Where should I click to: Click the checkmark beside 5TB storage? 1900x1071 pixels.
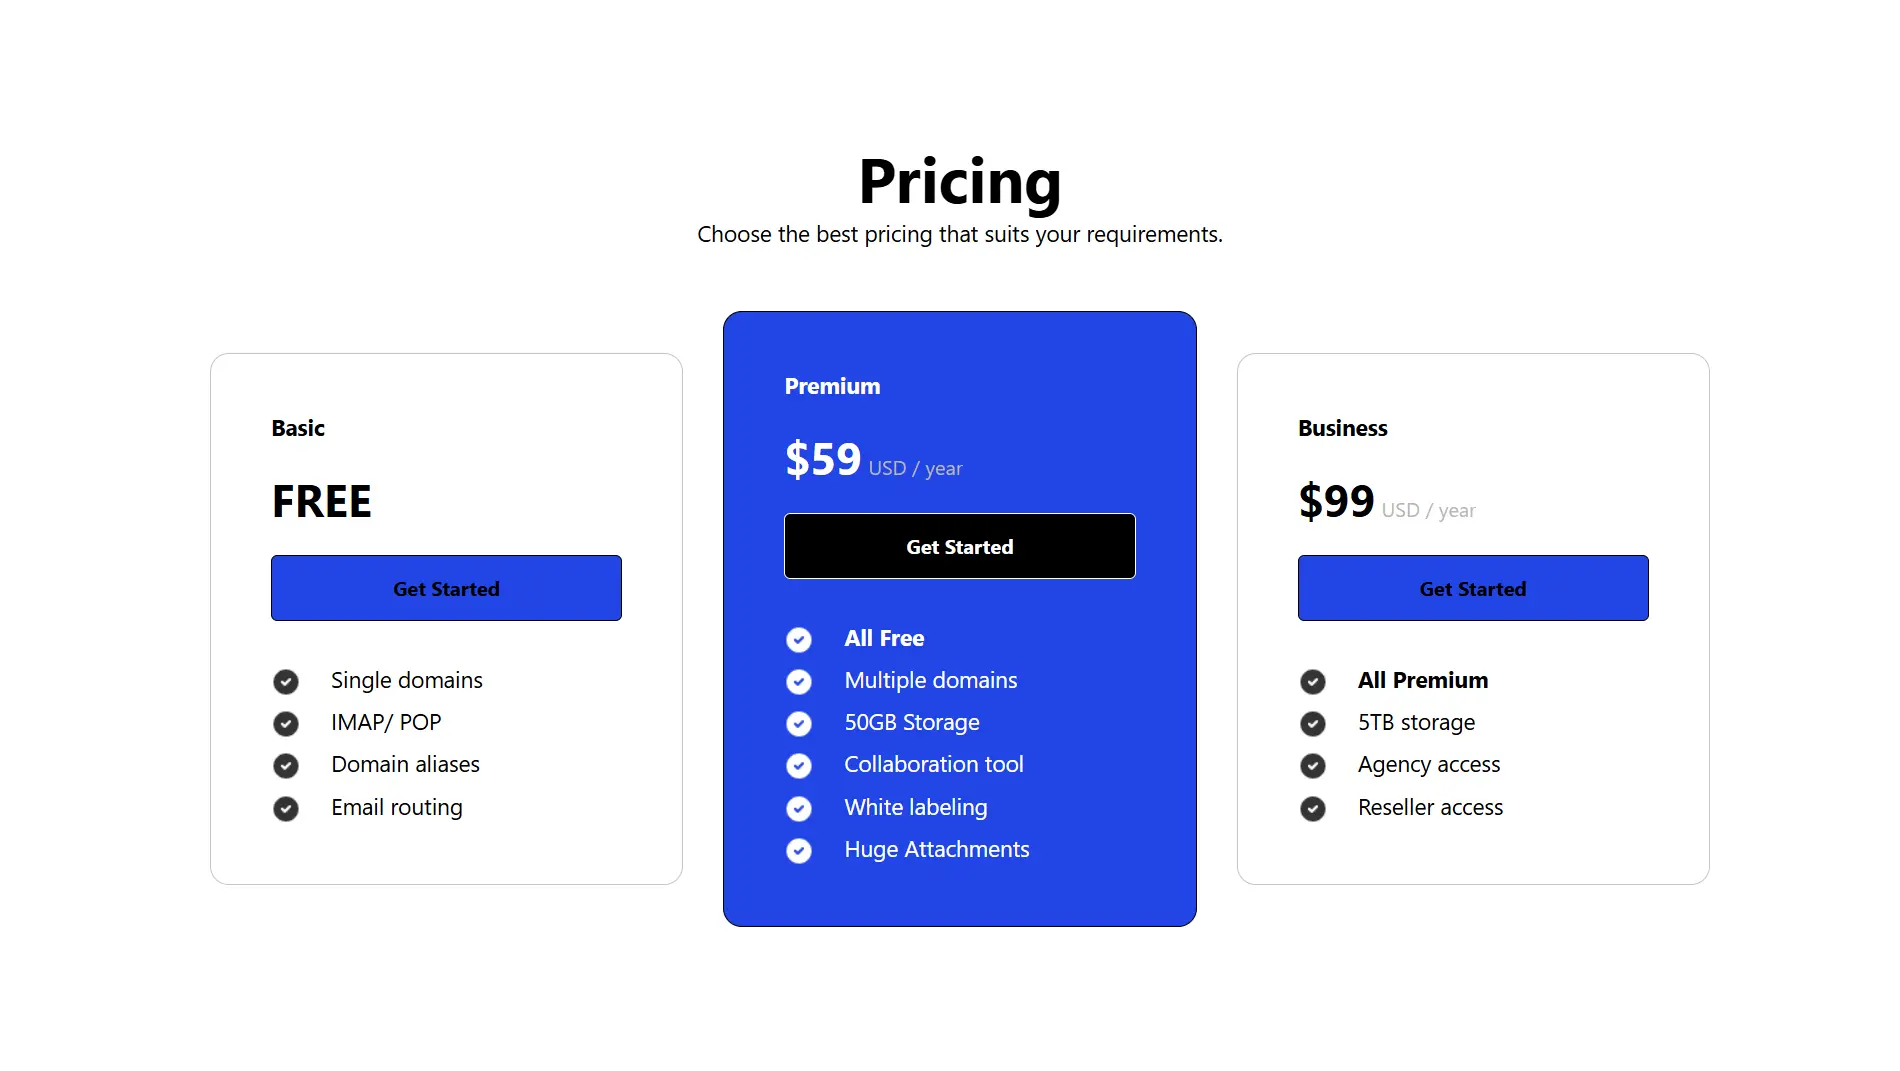pyautogui.click(x=1312, y=723)
